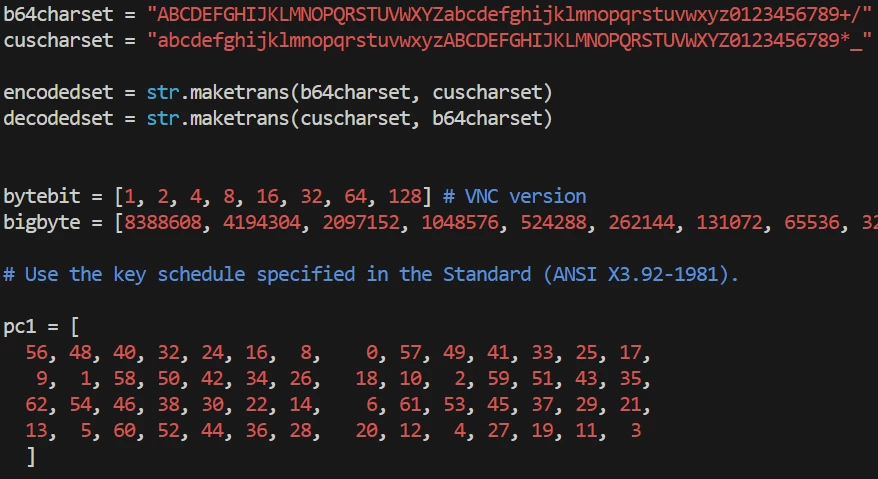Click the closing bracket of the pc1 list
The width and height of the screenshot is (878, 479).
coord(31,456)
